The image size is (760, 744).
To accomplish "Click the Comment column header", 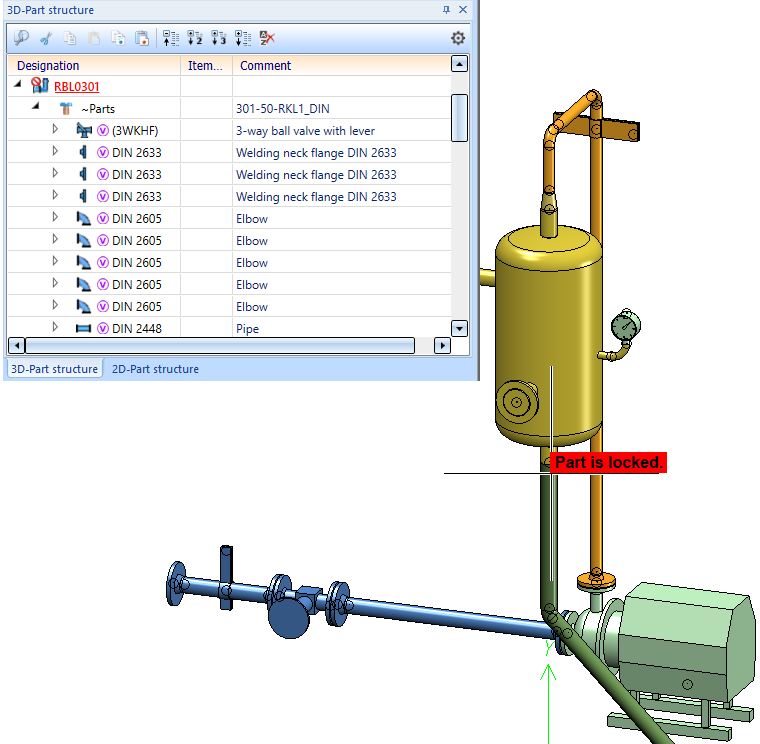I will point(342,65).
